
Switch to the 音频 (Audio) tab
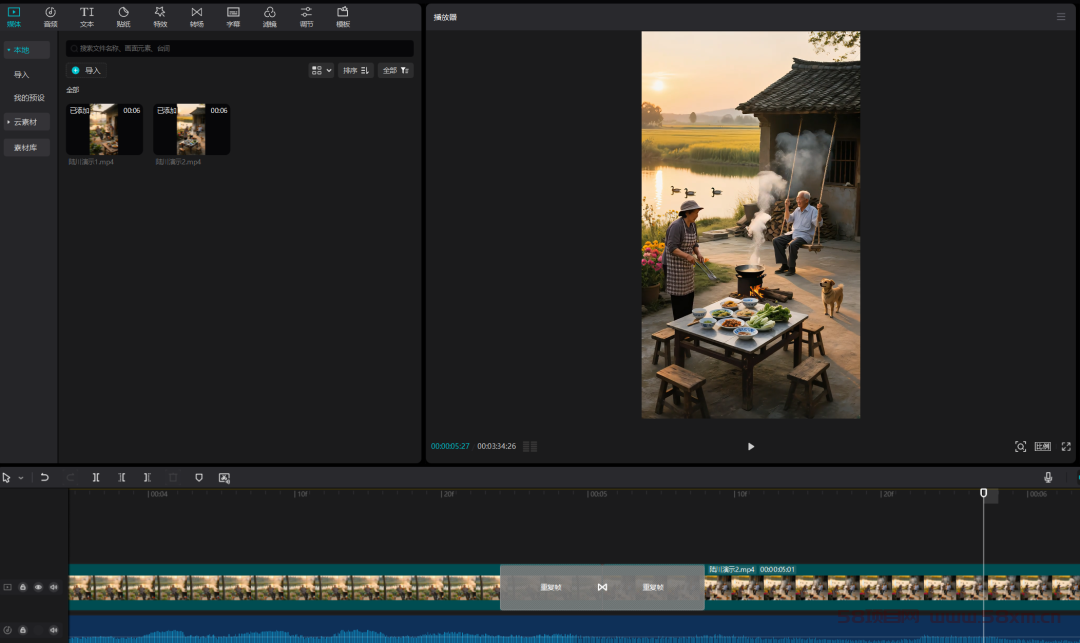(50, 16)
